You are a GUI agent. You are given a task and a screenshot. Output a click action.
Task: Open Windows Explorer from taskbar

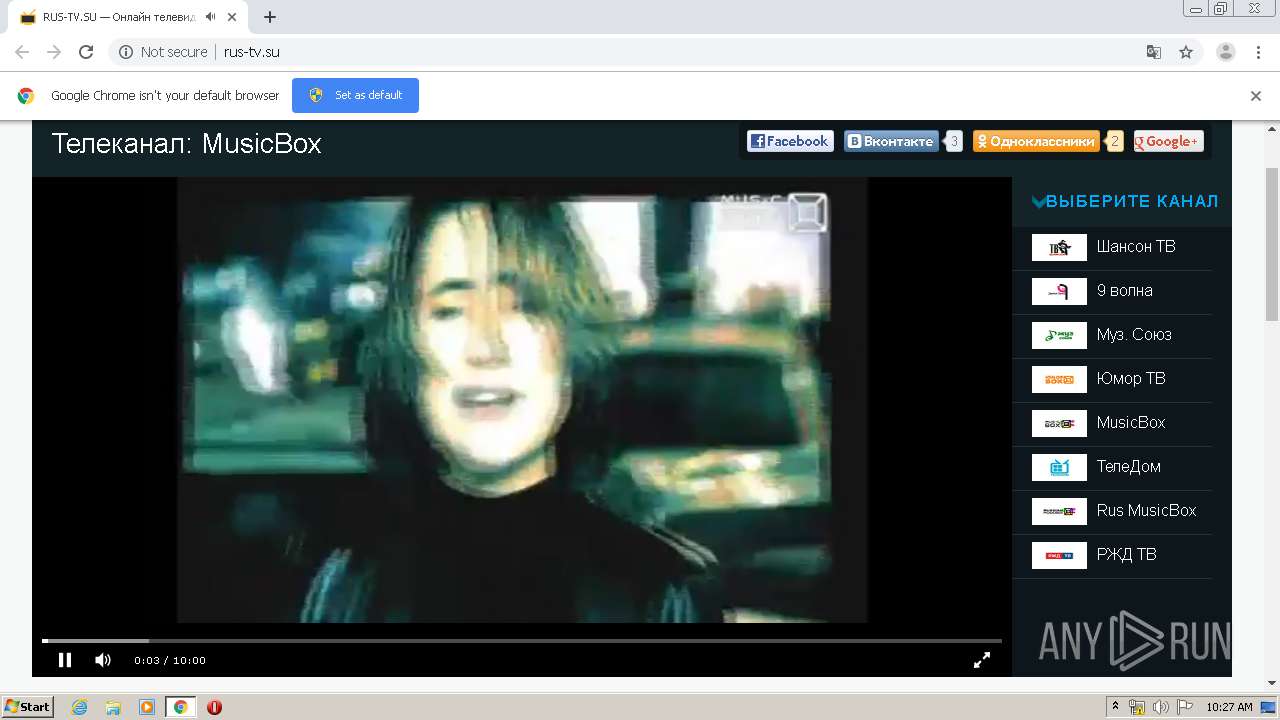point(113,707)
